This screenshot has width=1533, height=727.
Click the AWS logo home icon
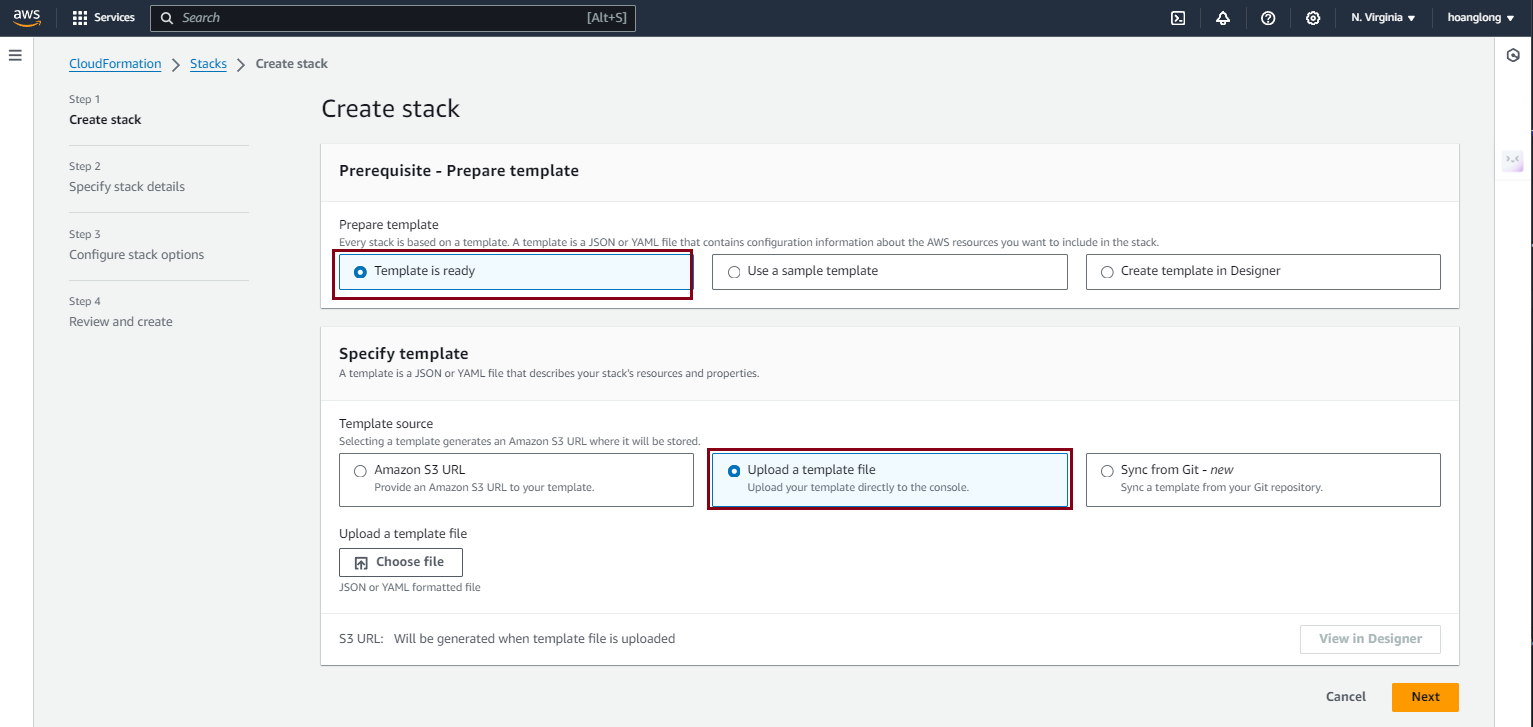27,18
